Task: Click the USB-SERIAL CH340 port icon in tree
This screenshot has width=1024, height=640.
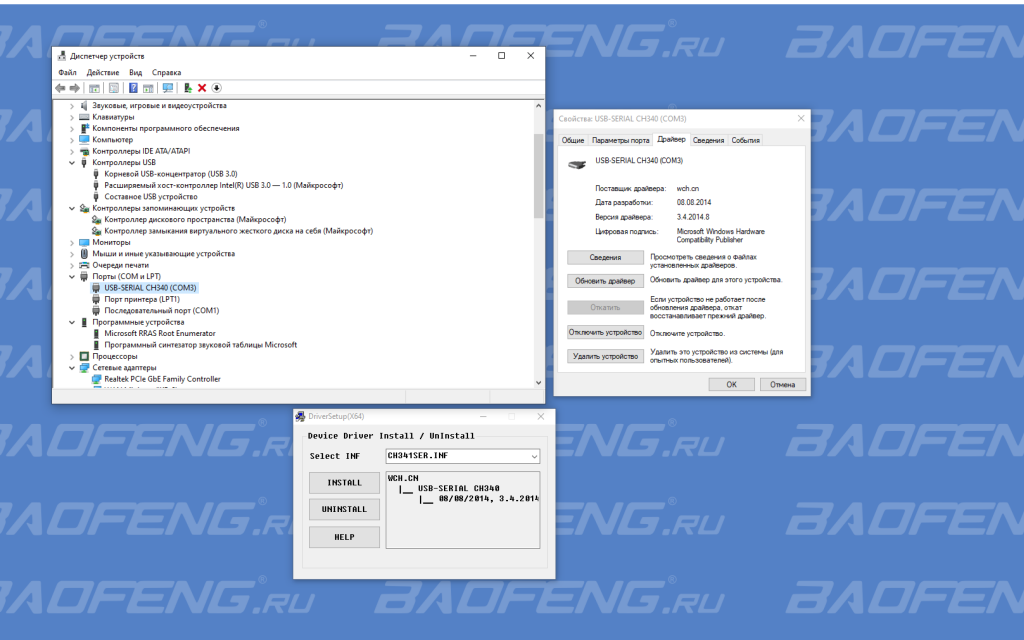Action: (96, 287)
